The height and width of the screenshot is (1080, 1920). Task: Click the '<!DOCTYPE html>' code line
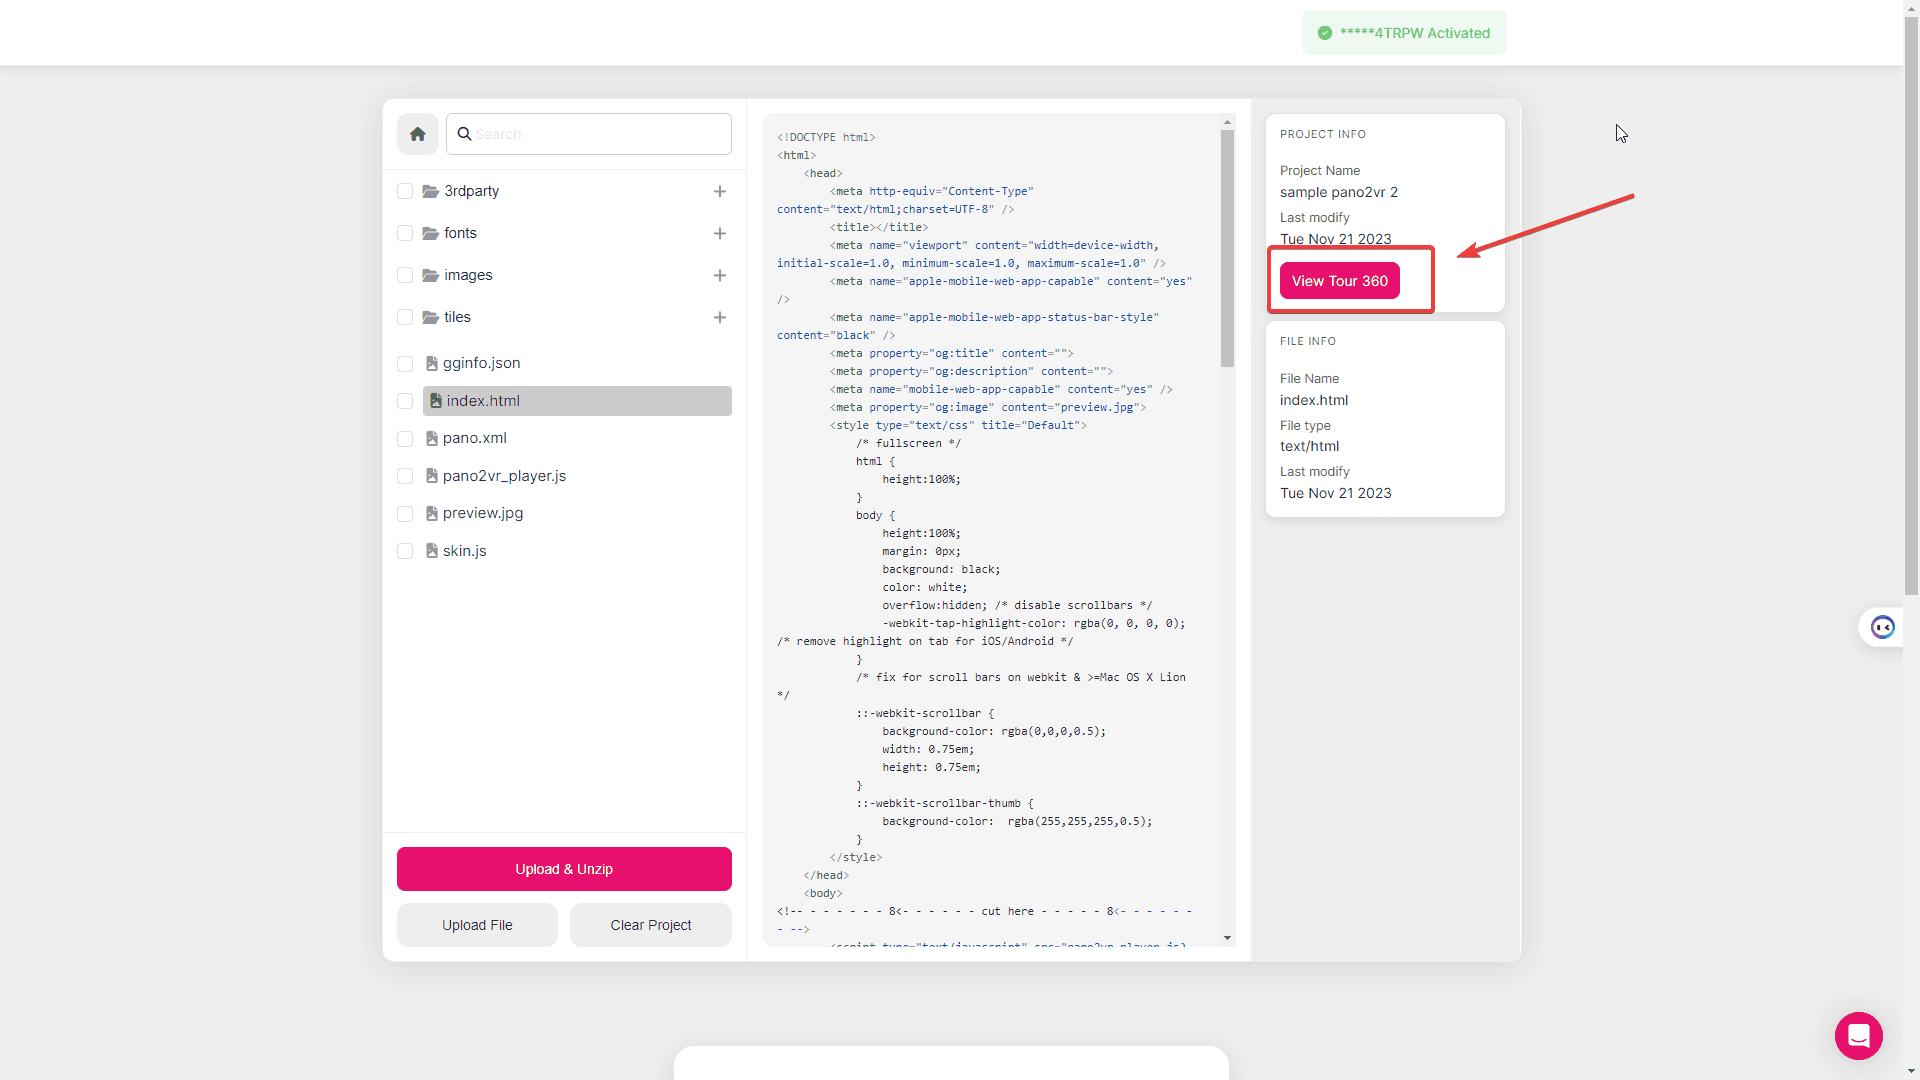(826, 137)
